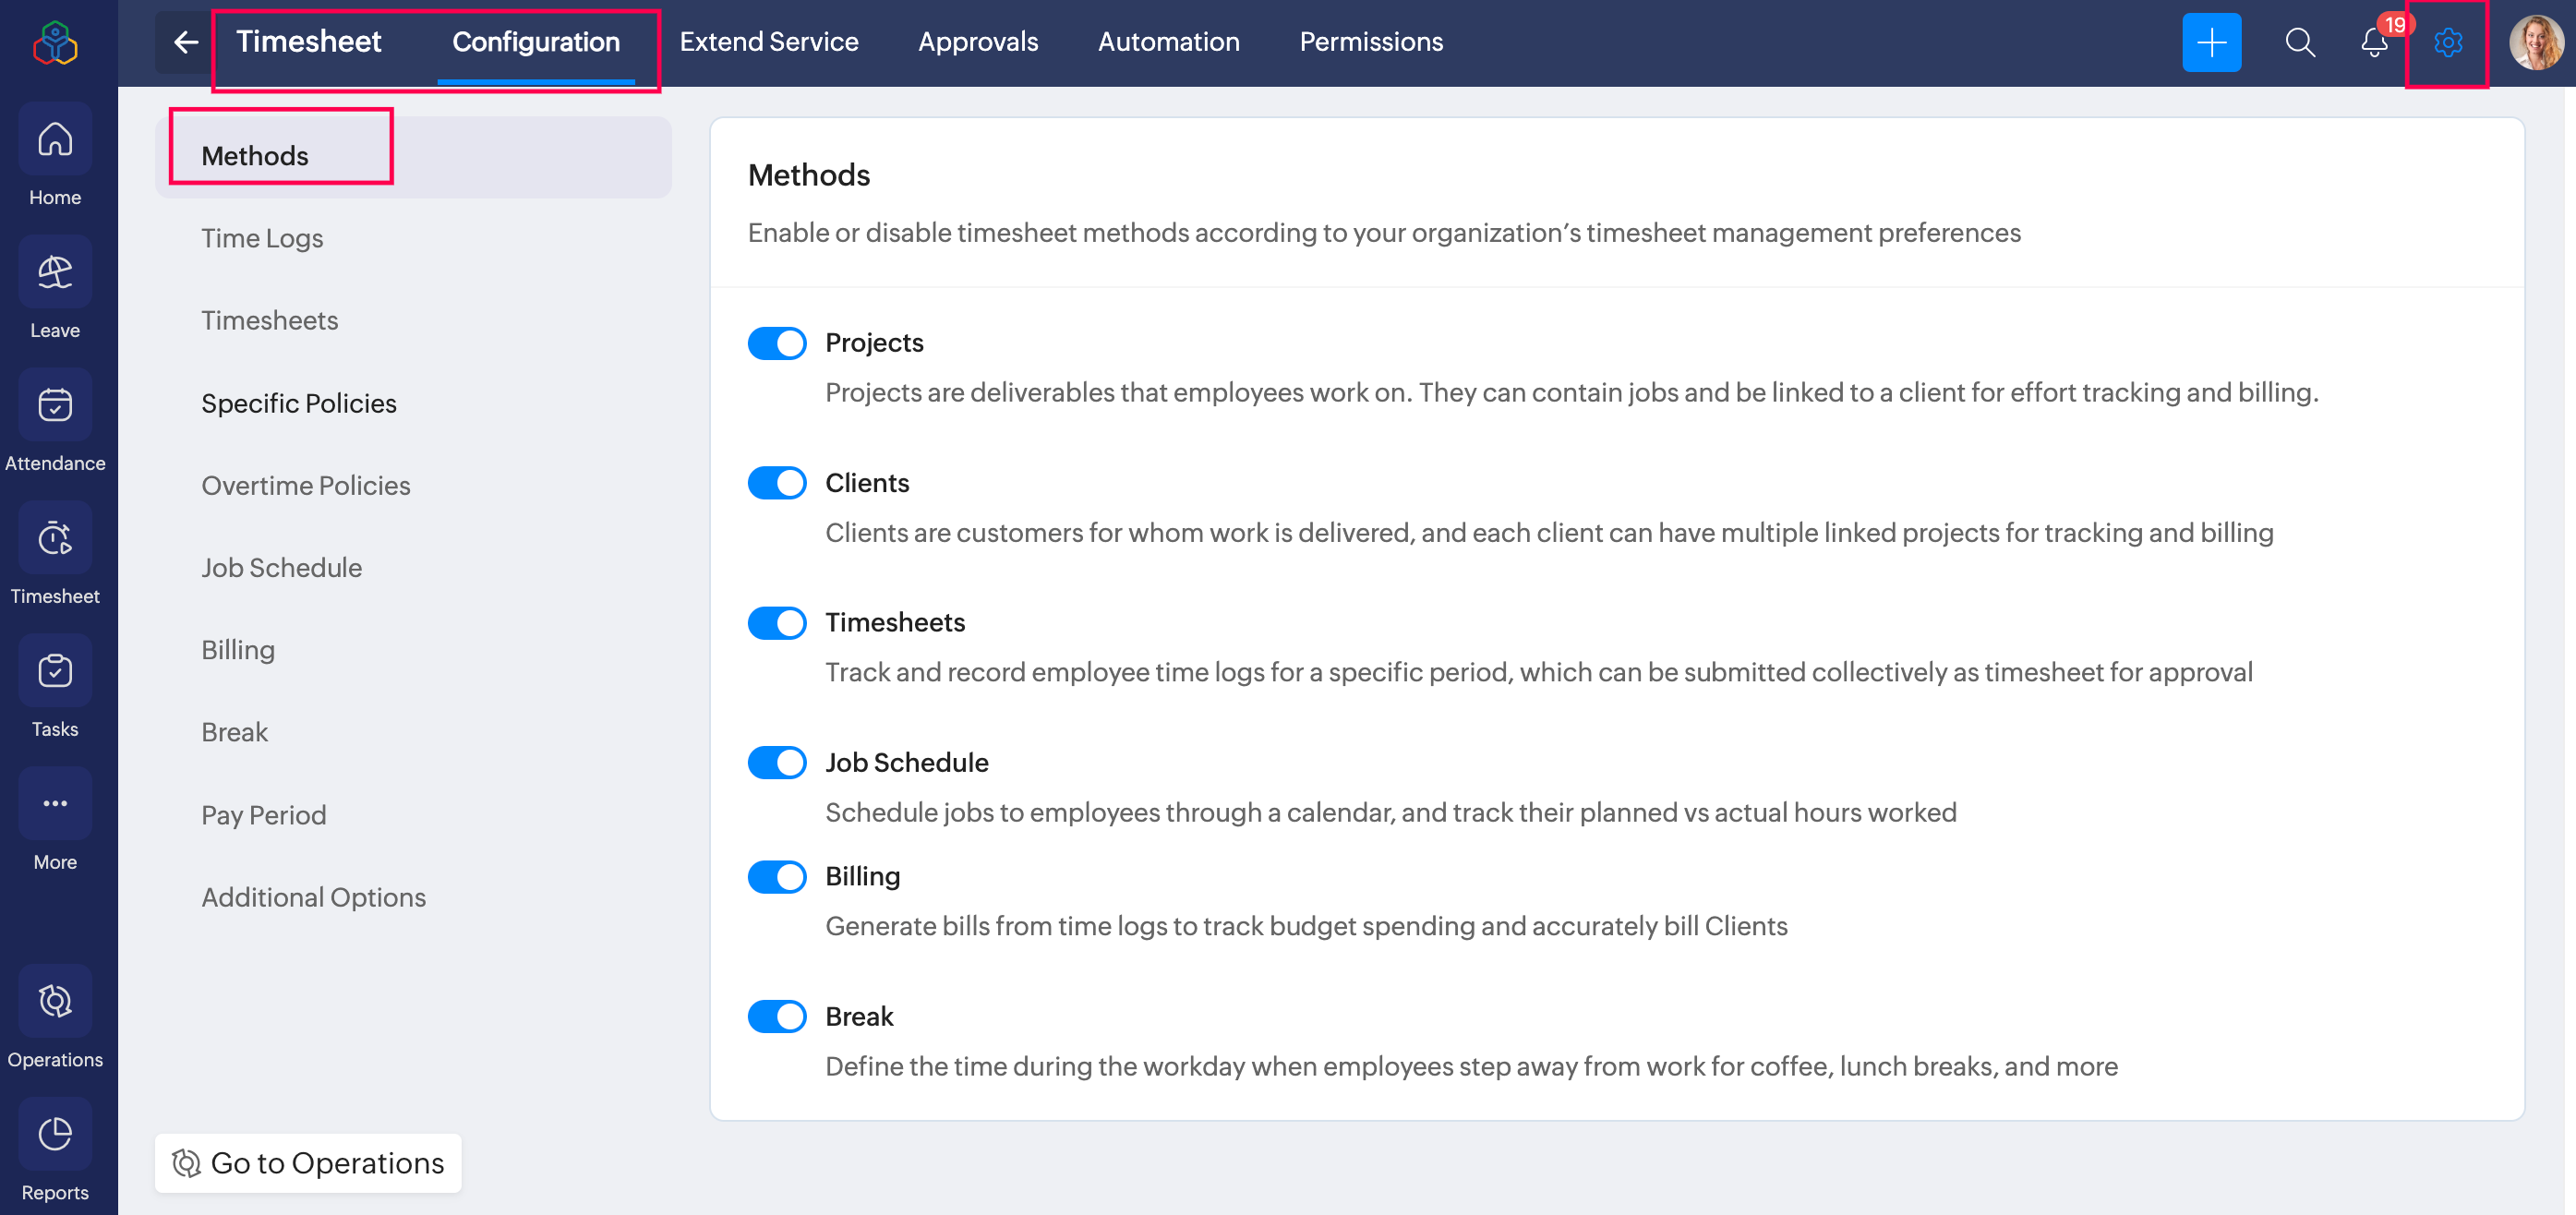Open the Leave module icon
The image size is (2576, 1215).
(x=55, y=273)
